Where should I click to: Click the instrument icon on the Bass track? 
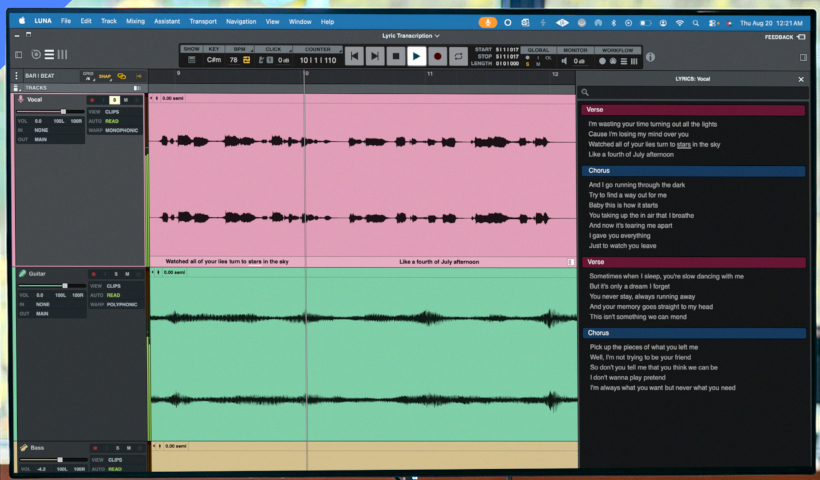24,448
